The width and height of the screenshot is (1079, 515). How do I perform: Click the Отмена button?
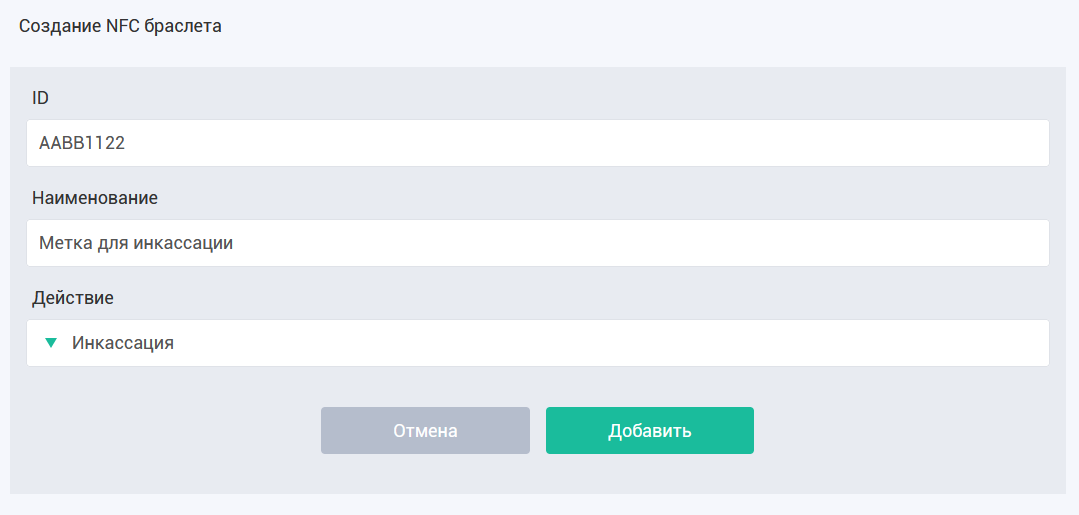(425, 430)
